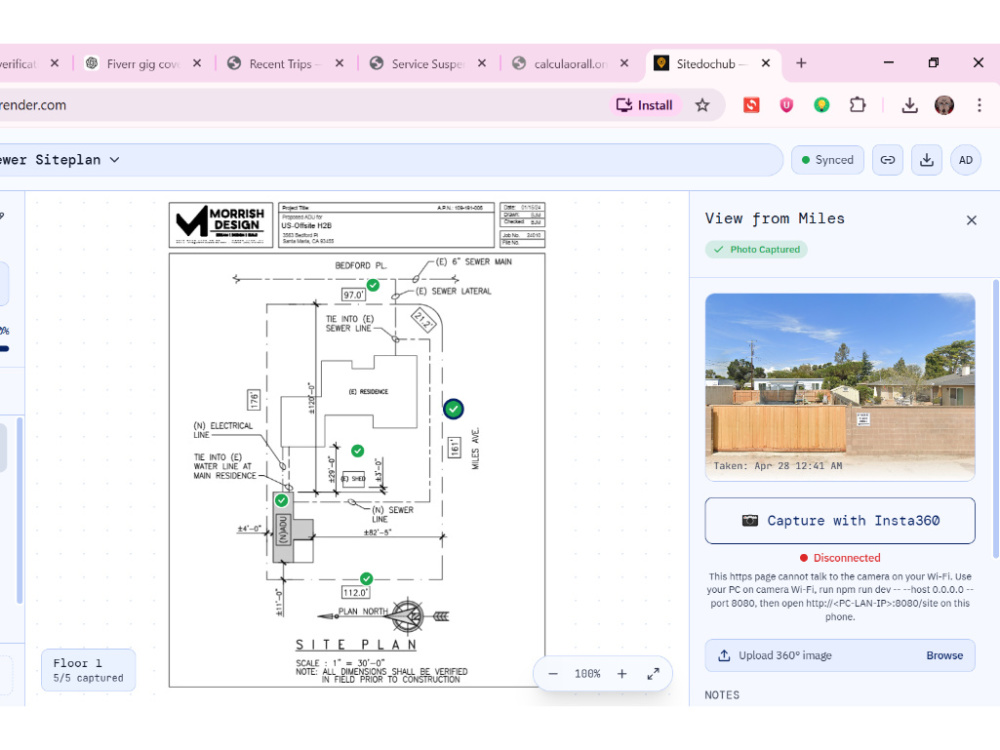Click Browse to upload an image

[944, 656]
